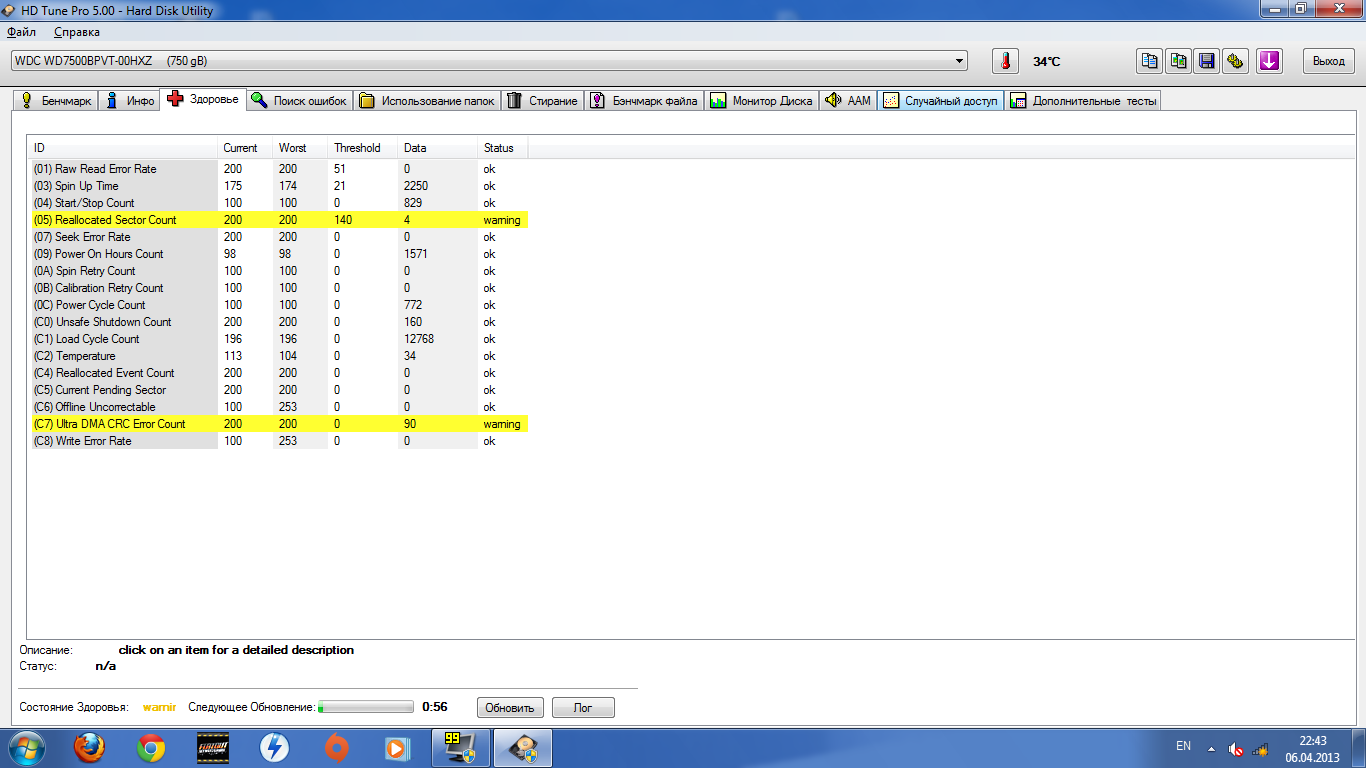Go to the Стирание tab
Screen dimensions: 1366x768
[x=542, y=101]
